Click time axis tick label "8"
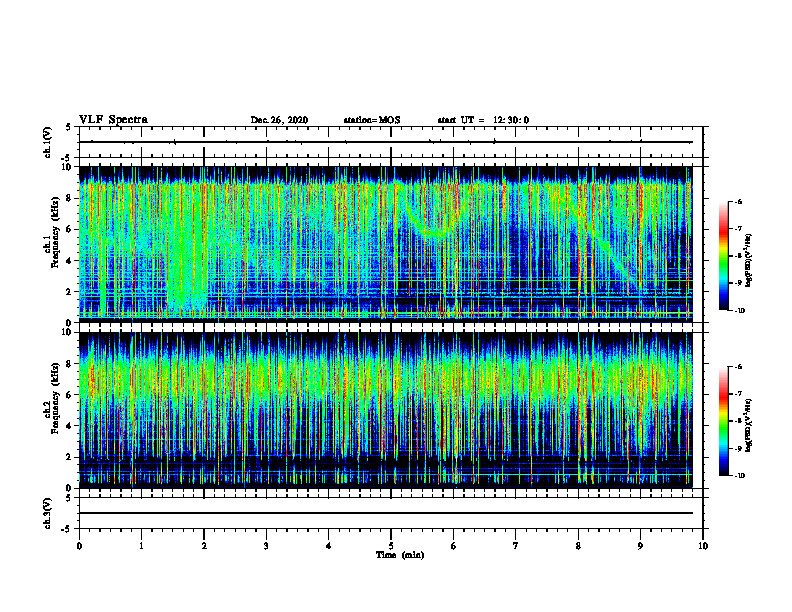This screenshot has width=792, height=612. pos(578,546)
